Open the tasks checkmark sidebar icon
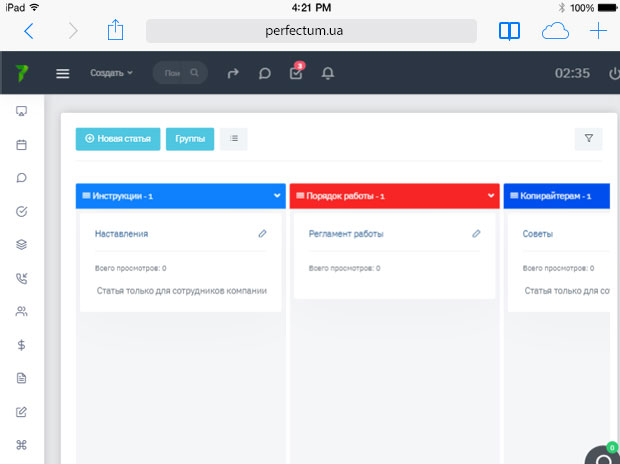Screen dimensions: 620x464 (x=21, y=212)
